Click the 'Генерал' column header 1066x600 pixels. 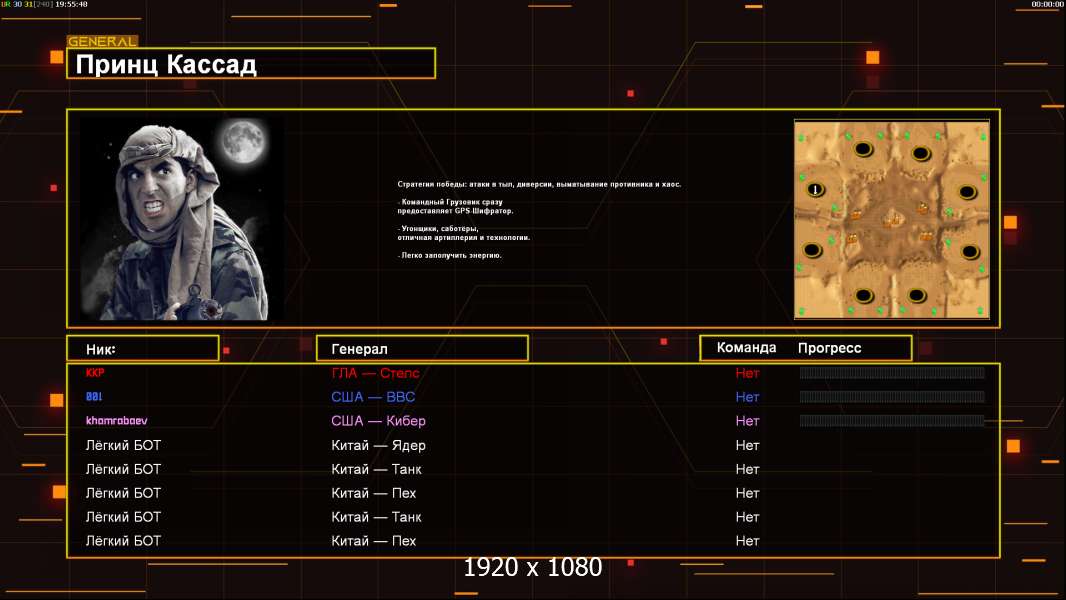(421, 349)
